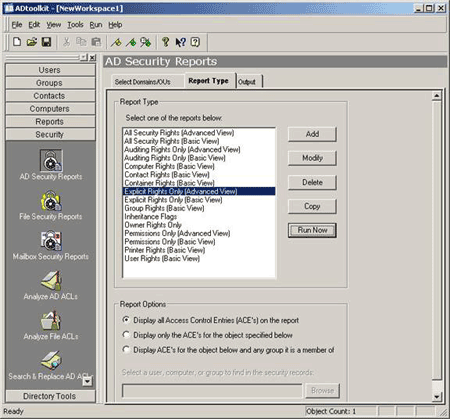Click the Modify button
Screen dimensions: 450x419
312,158
